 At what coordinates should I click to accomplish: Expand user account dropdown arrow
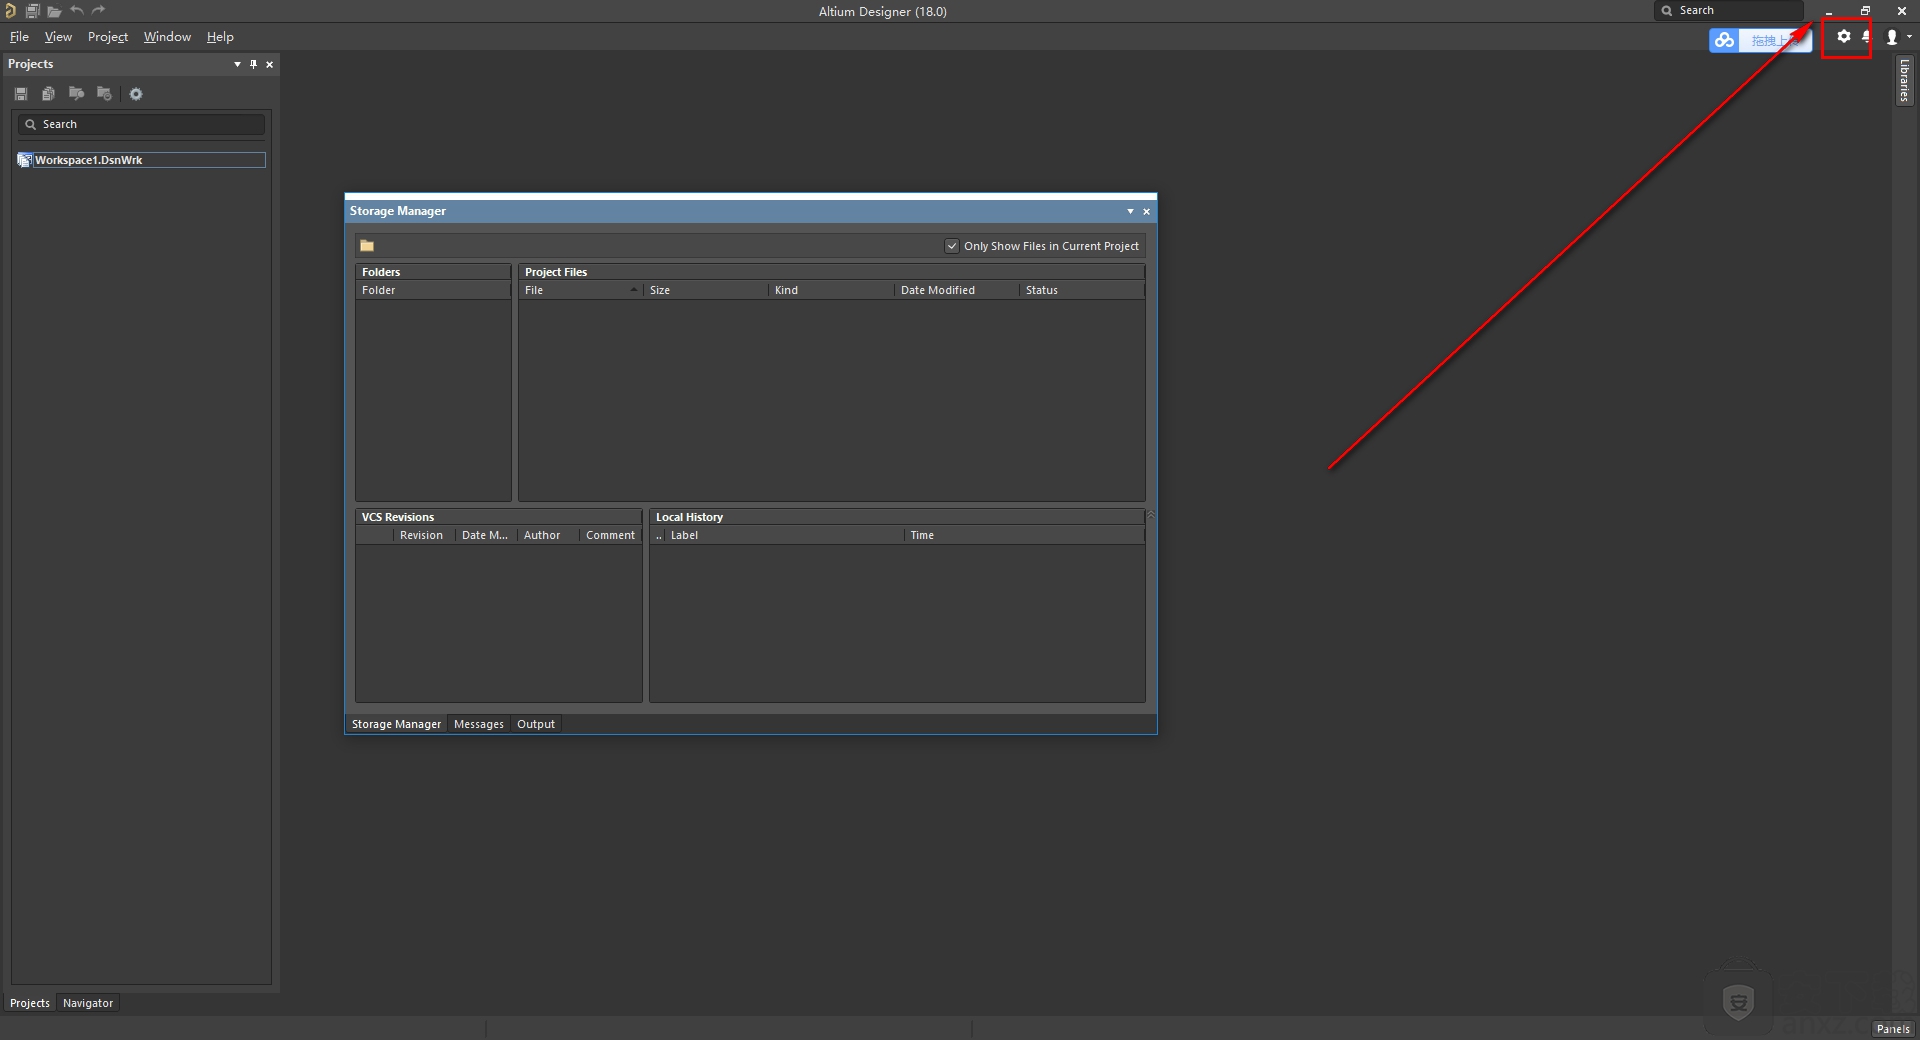[x=1909, y=37]
